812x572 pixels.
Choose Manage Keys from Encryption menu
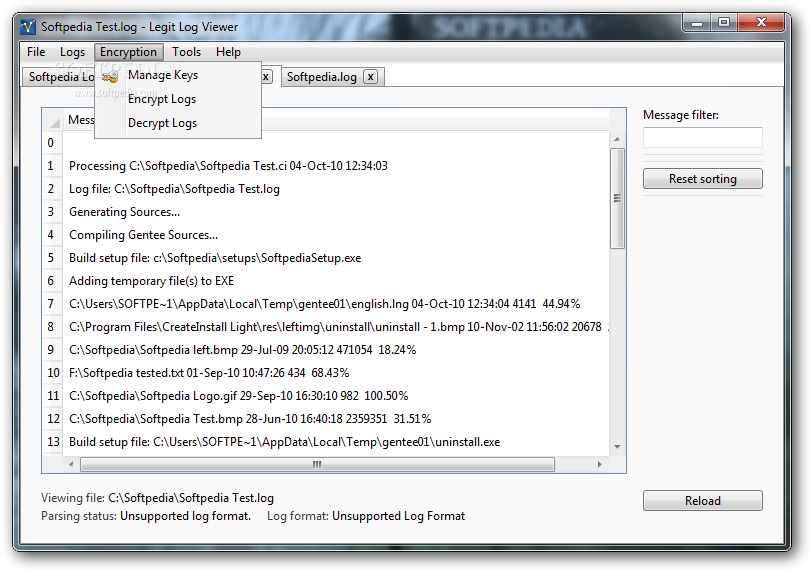(x=178, y=75)
